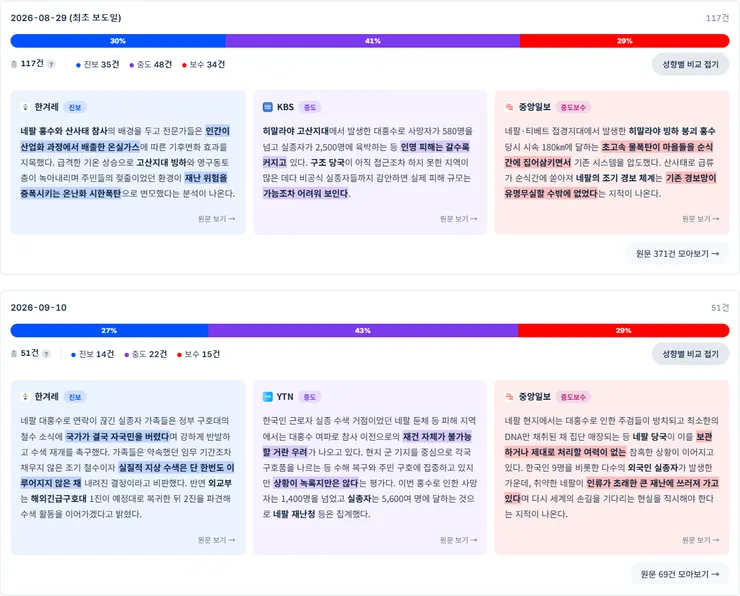Click the 중도 22건 legend entry

145,354
